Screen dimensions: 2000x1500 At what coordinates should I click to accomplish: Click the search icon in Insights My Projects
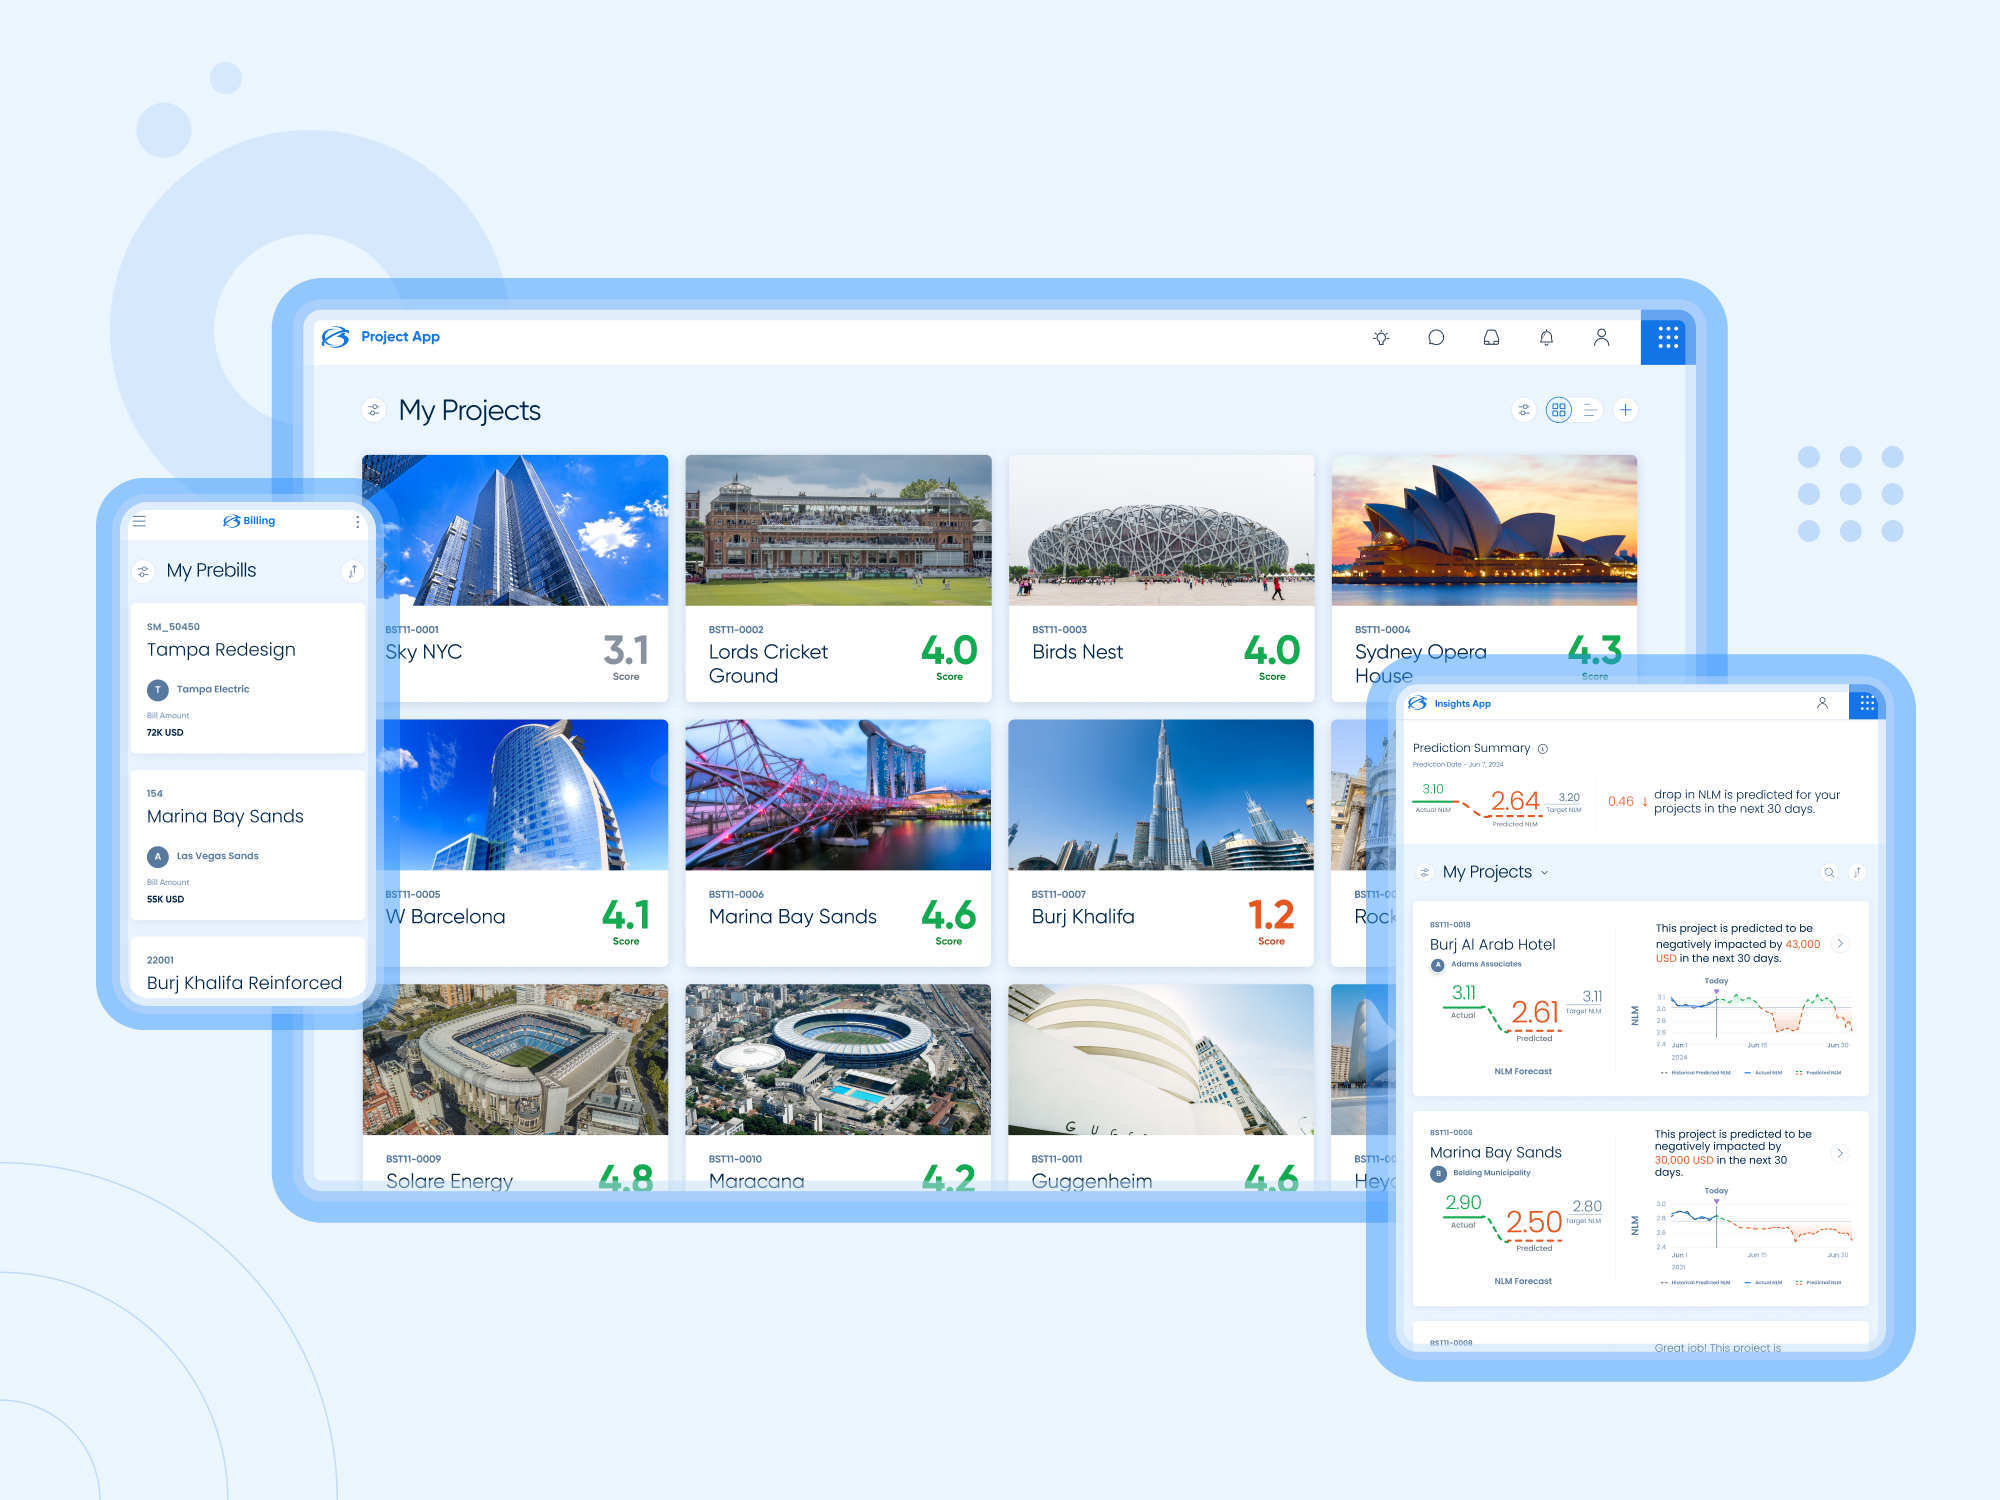pos(1829,873)
